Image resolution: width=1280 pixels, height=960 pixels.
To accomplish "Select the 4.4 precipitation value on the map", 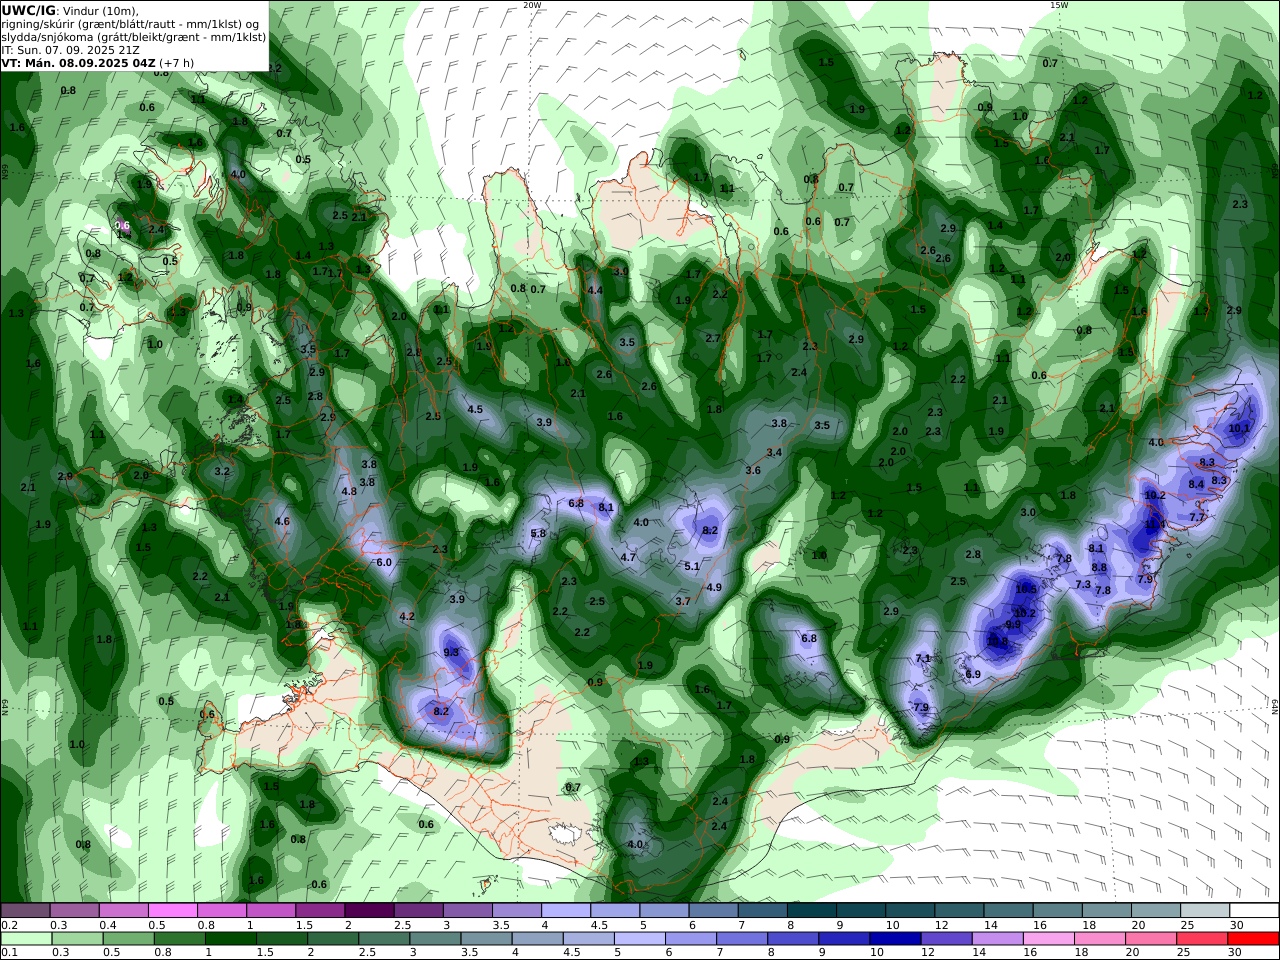I will pyautogui.click(x=595, y=290).
